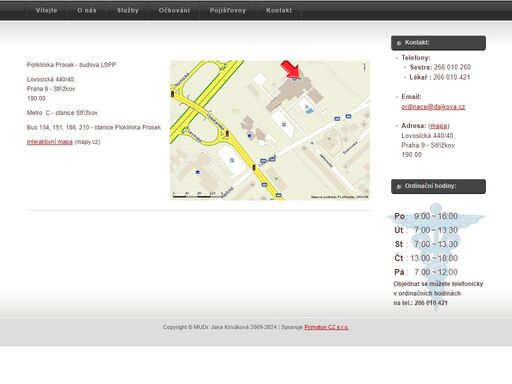Click the Copyright MUDr. Jana Kriváková footer text
Image resolution: width=512 pixels, height=384 pixels.
[x=220, y=327]
